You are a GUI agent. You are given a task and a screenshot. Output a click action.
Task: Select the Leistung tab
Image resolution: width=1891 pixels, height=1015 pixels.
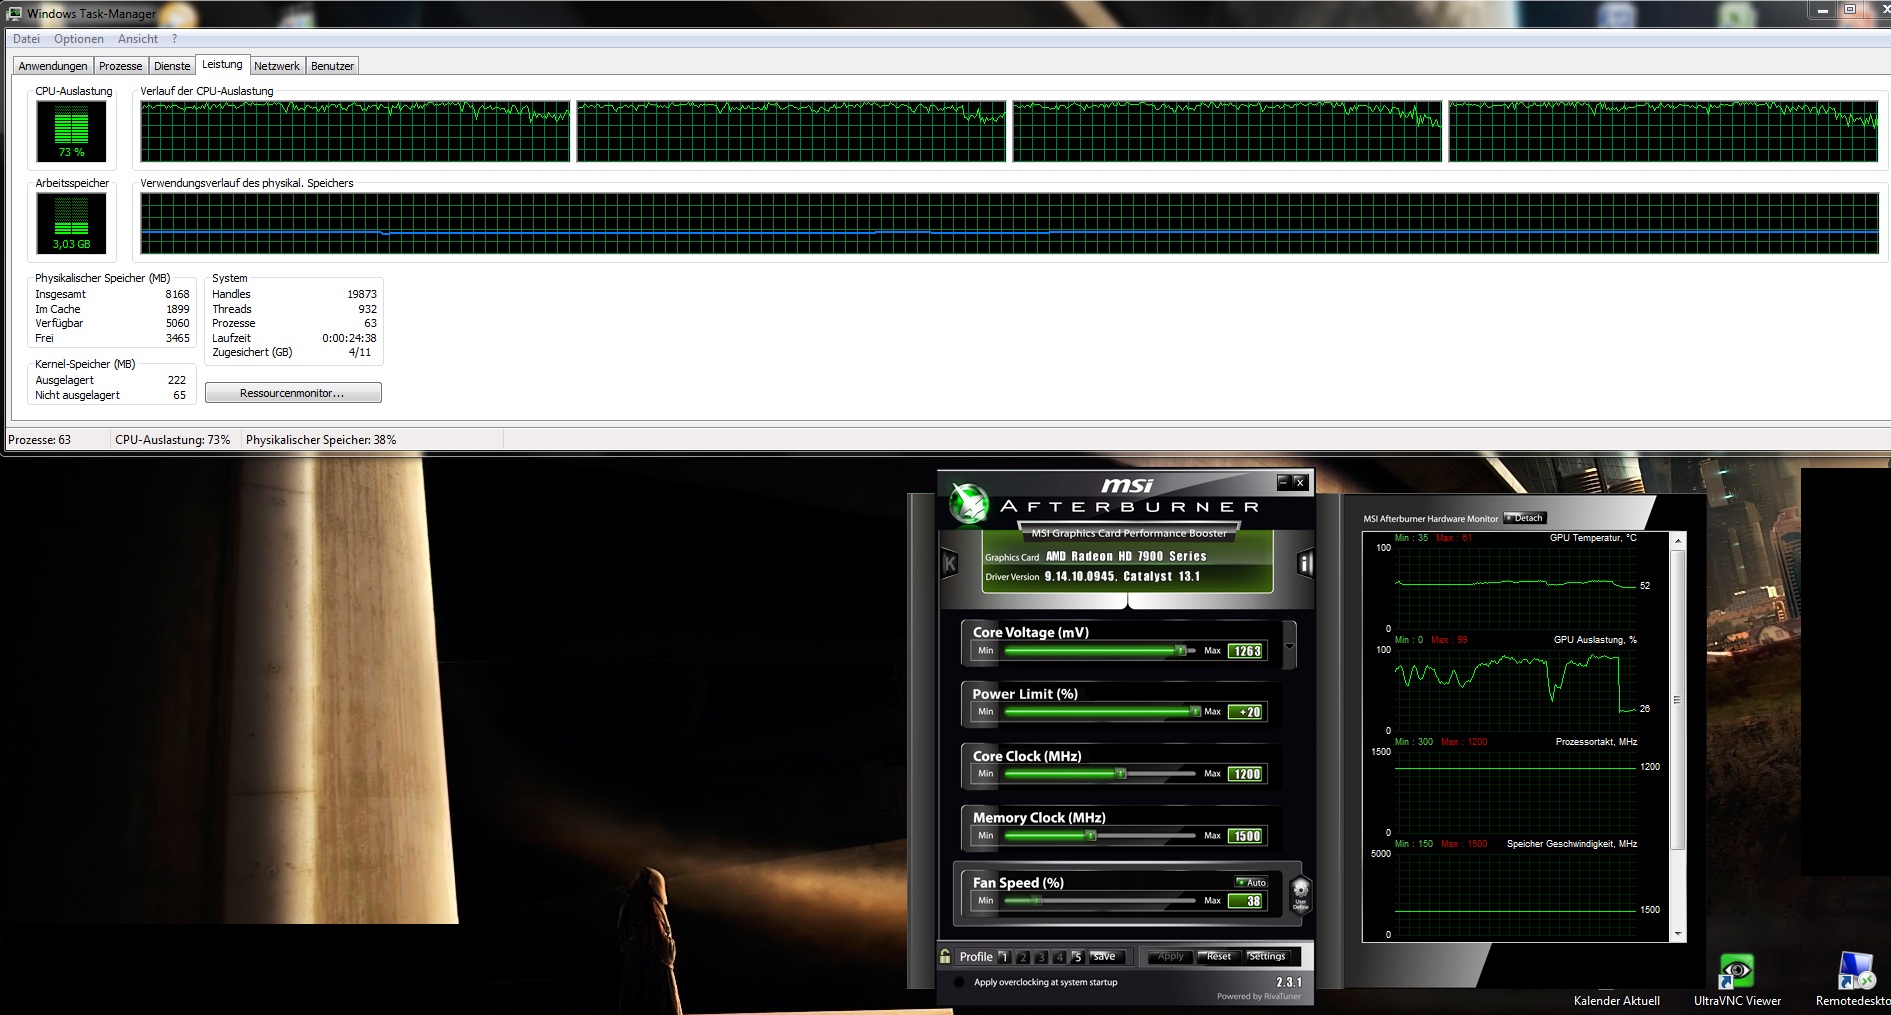tap(222, 64)
